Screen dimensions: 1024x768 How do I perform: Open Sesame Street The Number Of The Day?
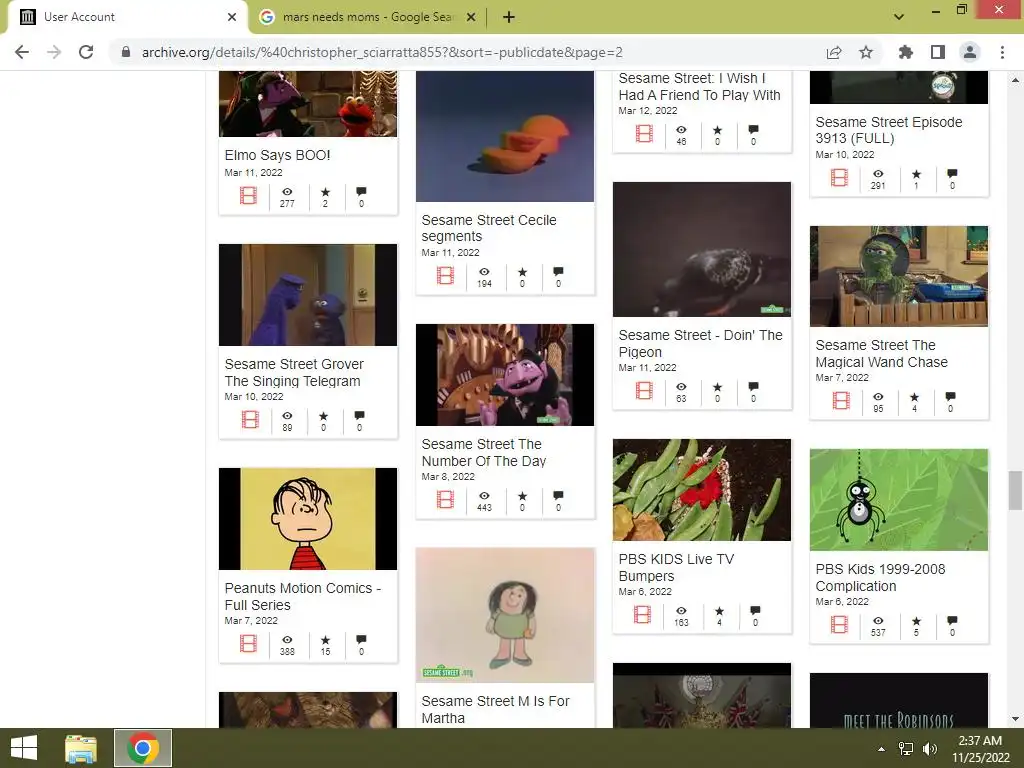(x=483, y=453)
